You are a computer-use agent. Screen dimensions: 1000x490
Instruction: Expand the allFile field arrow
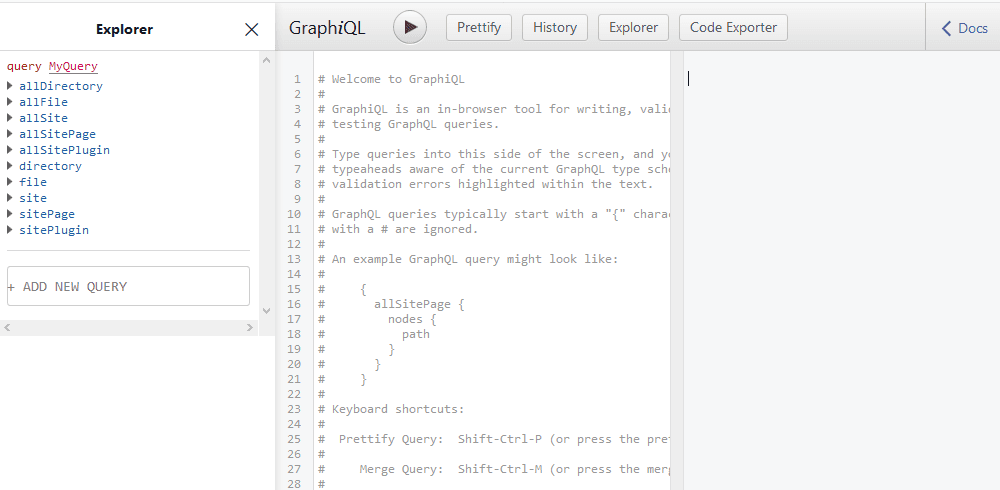tap(10, 101)
